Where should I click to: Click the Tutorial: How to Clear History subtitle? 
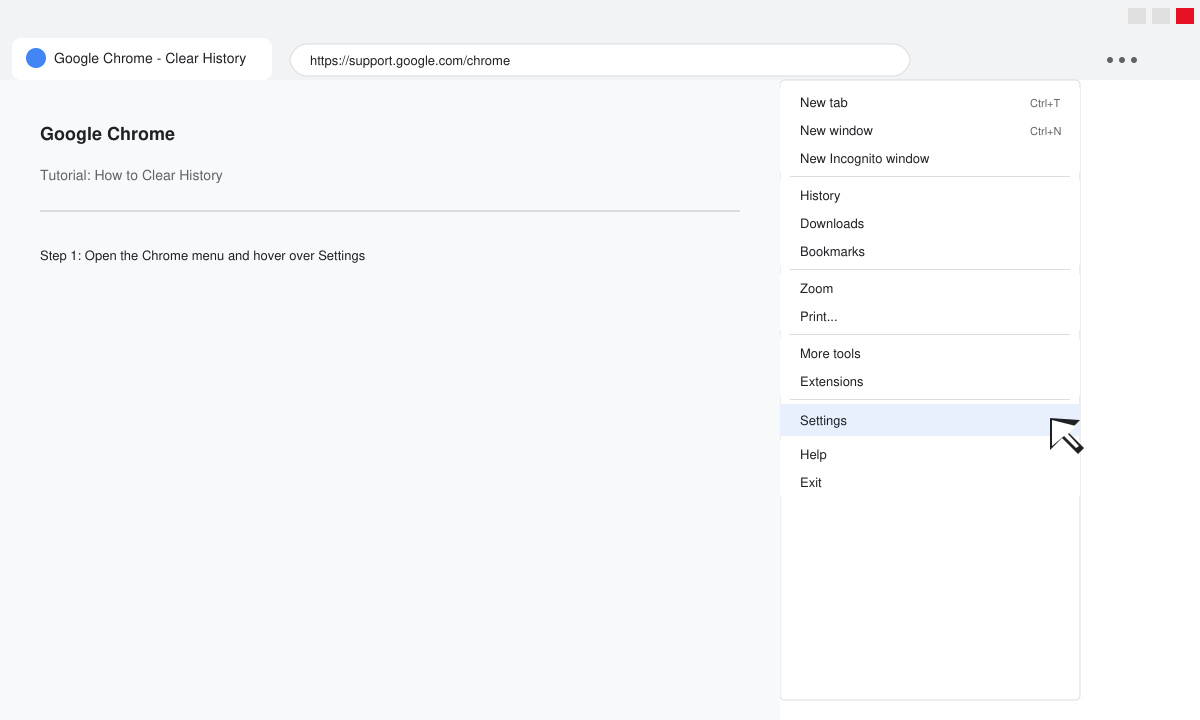click(x=131, y=175)
